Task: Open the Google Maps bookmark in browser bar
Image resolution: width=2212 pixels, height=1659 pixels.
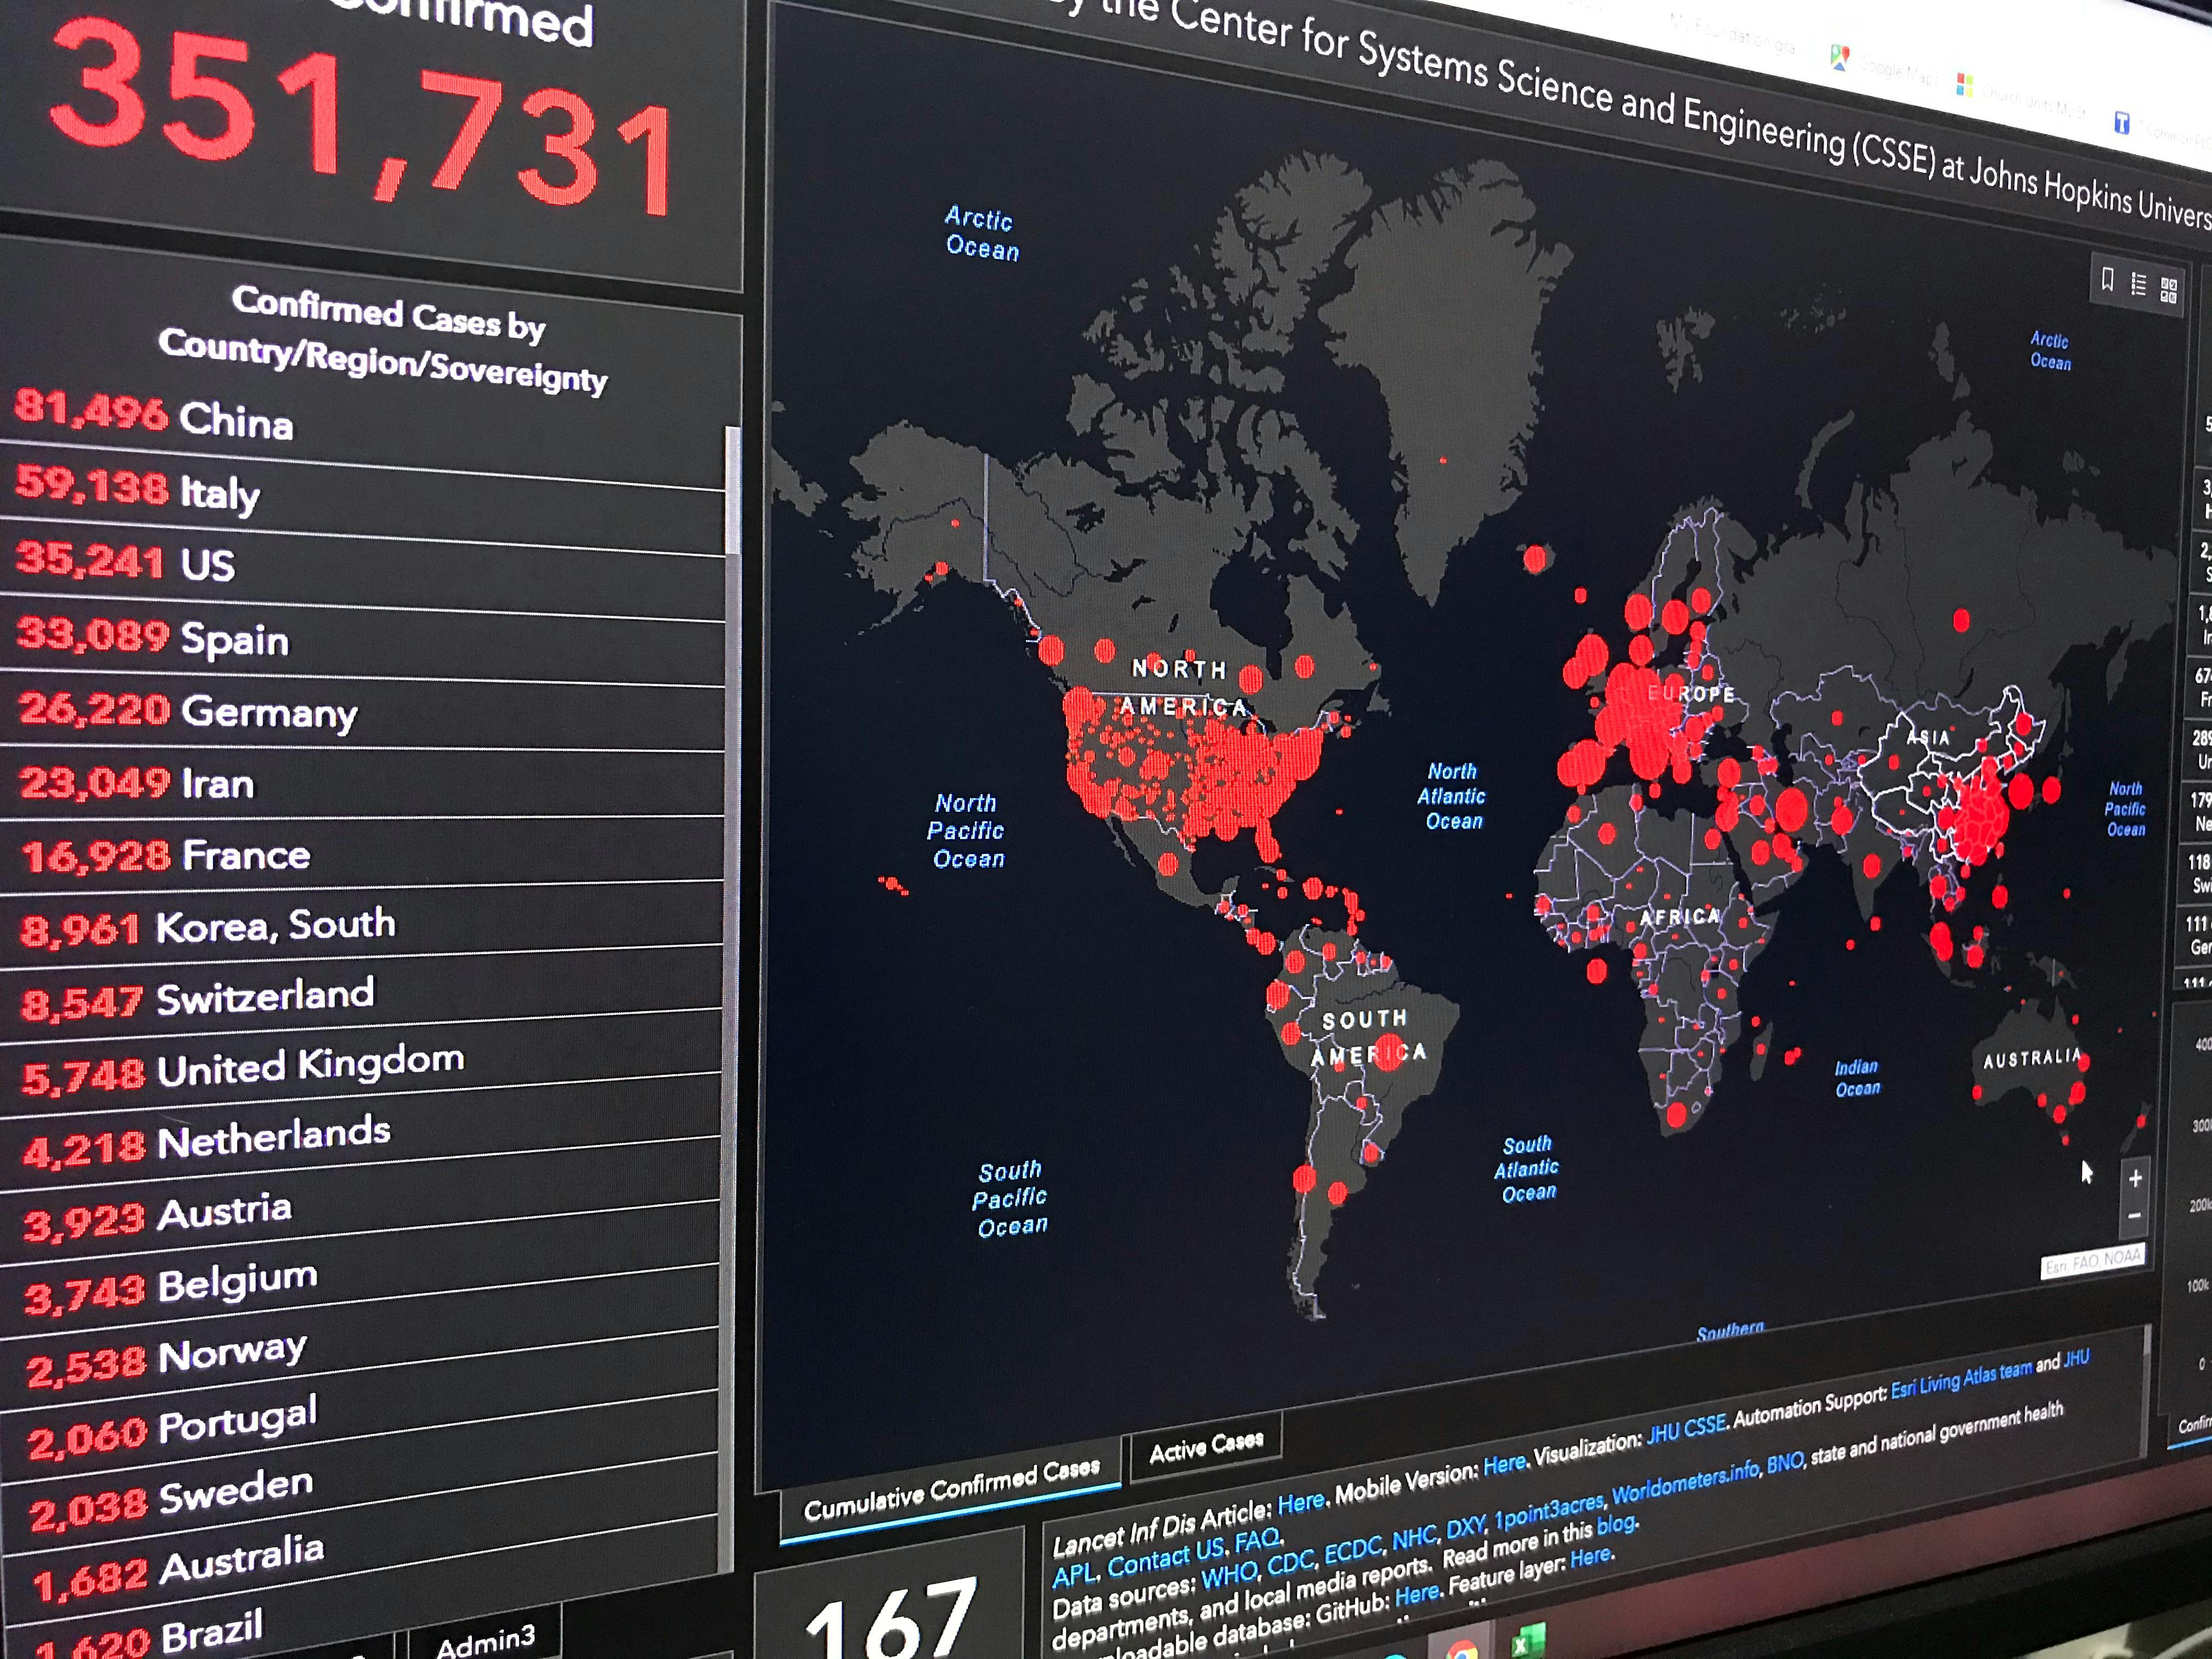Action: click(1884, 66)
